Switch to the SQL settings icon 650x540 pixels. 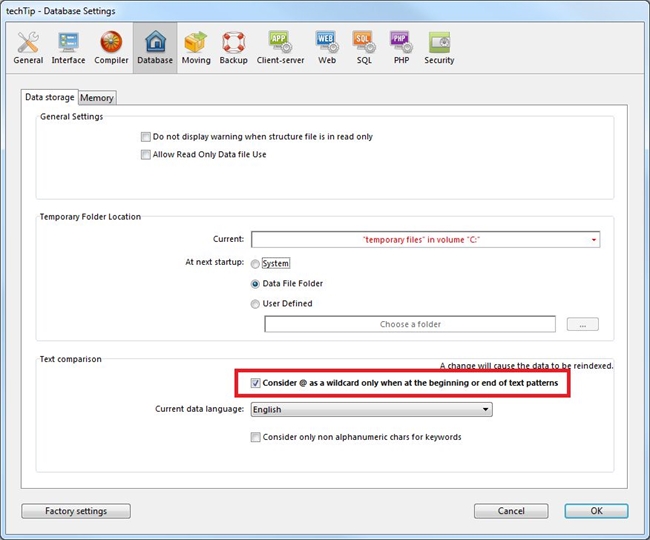tap(363, 47)
